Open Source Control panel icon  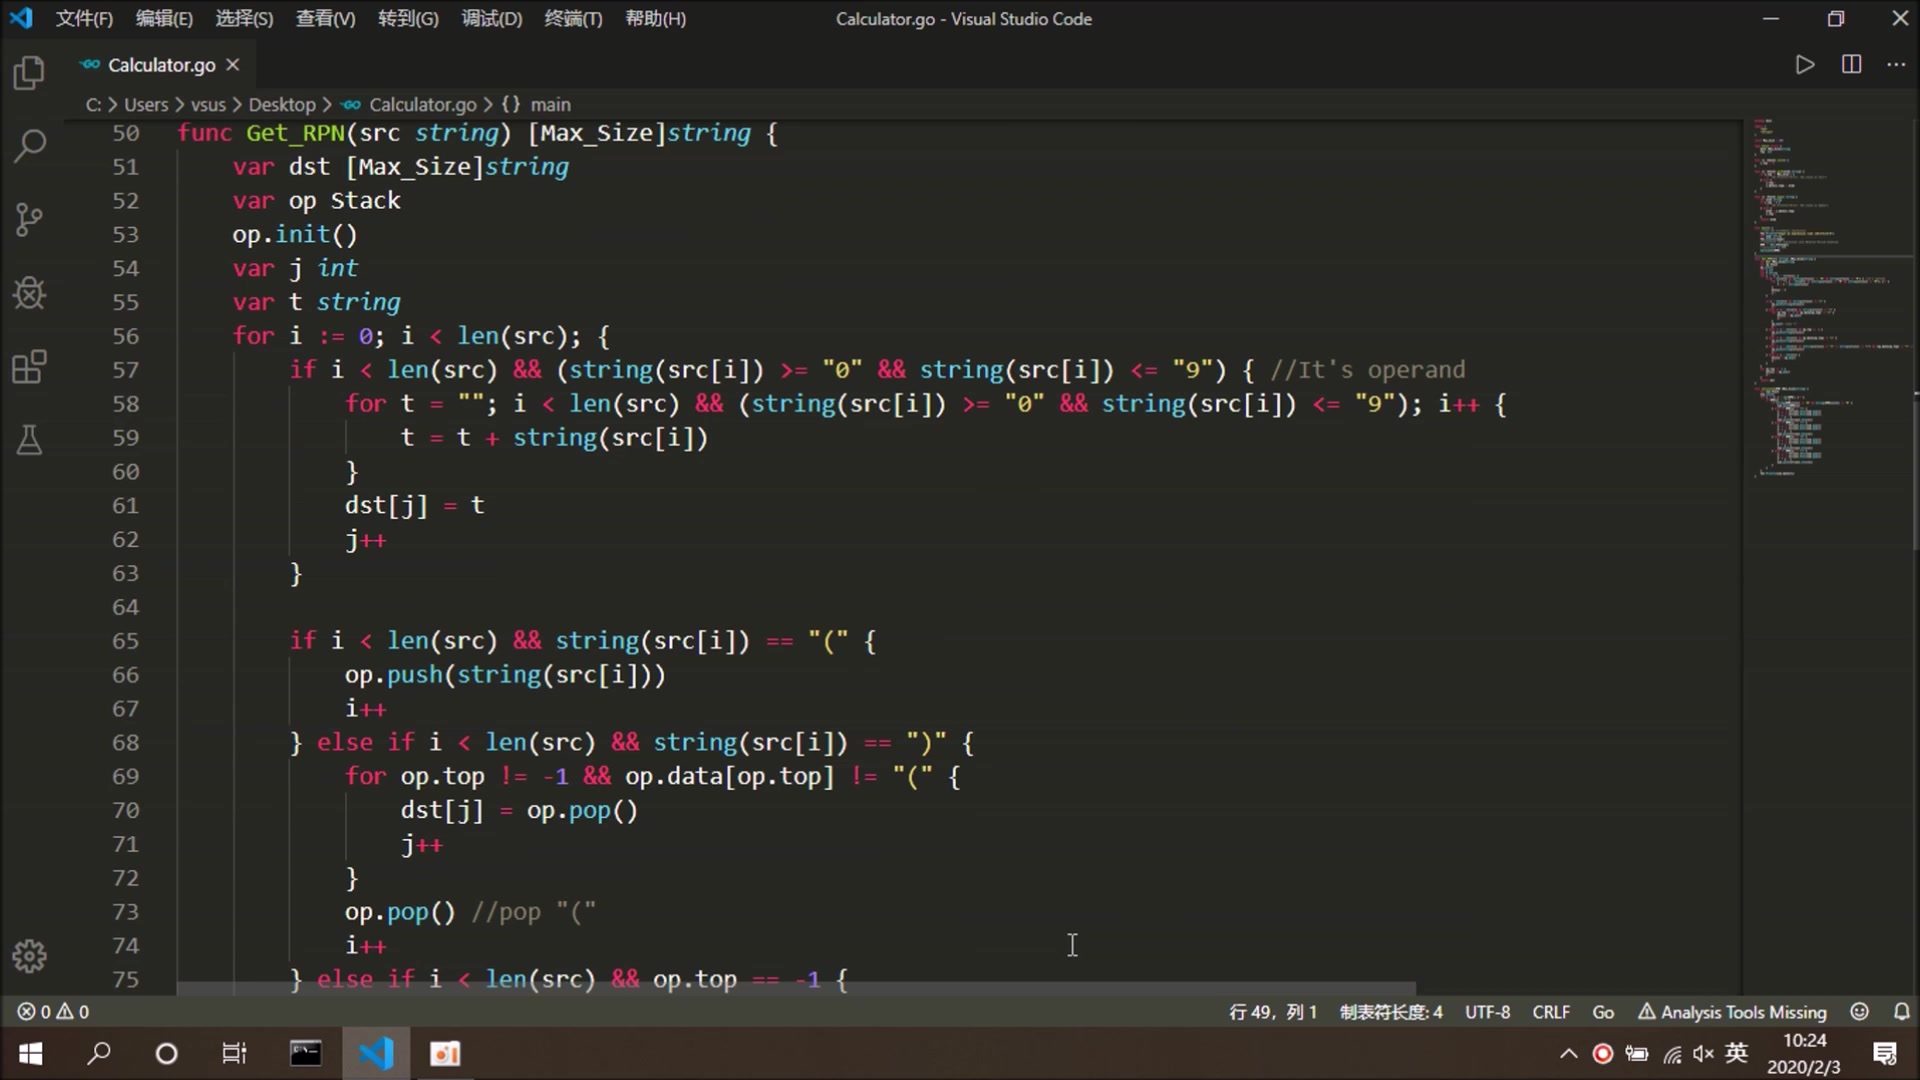click(x=29, y=218)
